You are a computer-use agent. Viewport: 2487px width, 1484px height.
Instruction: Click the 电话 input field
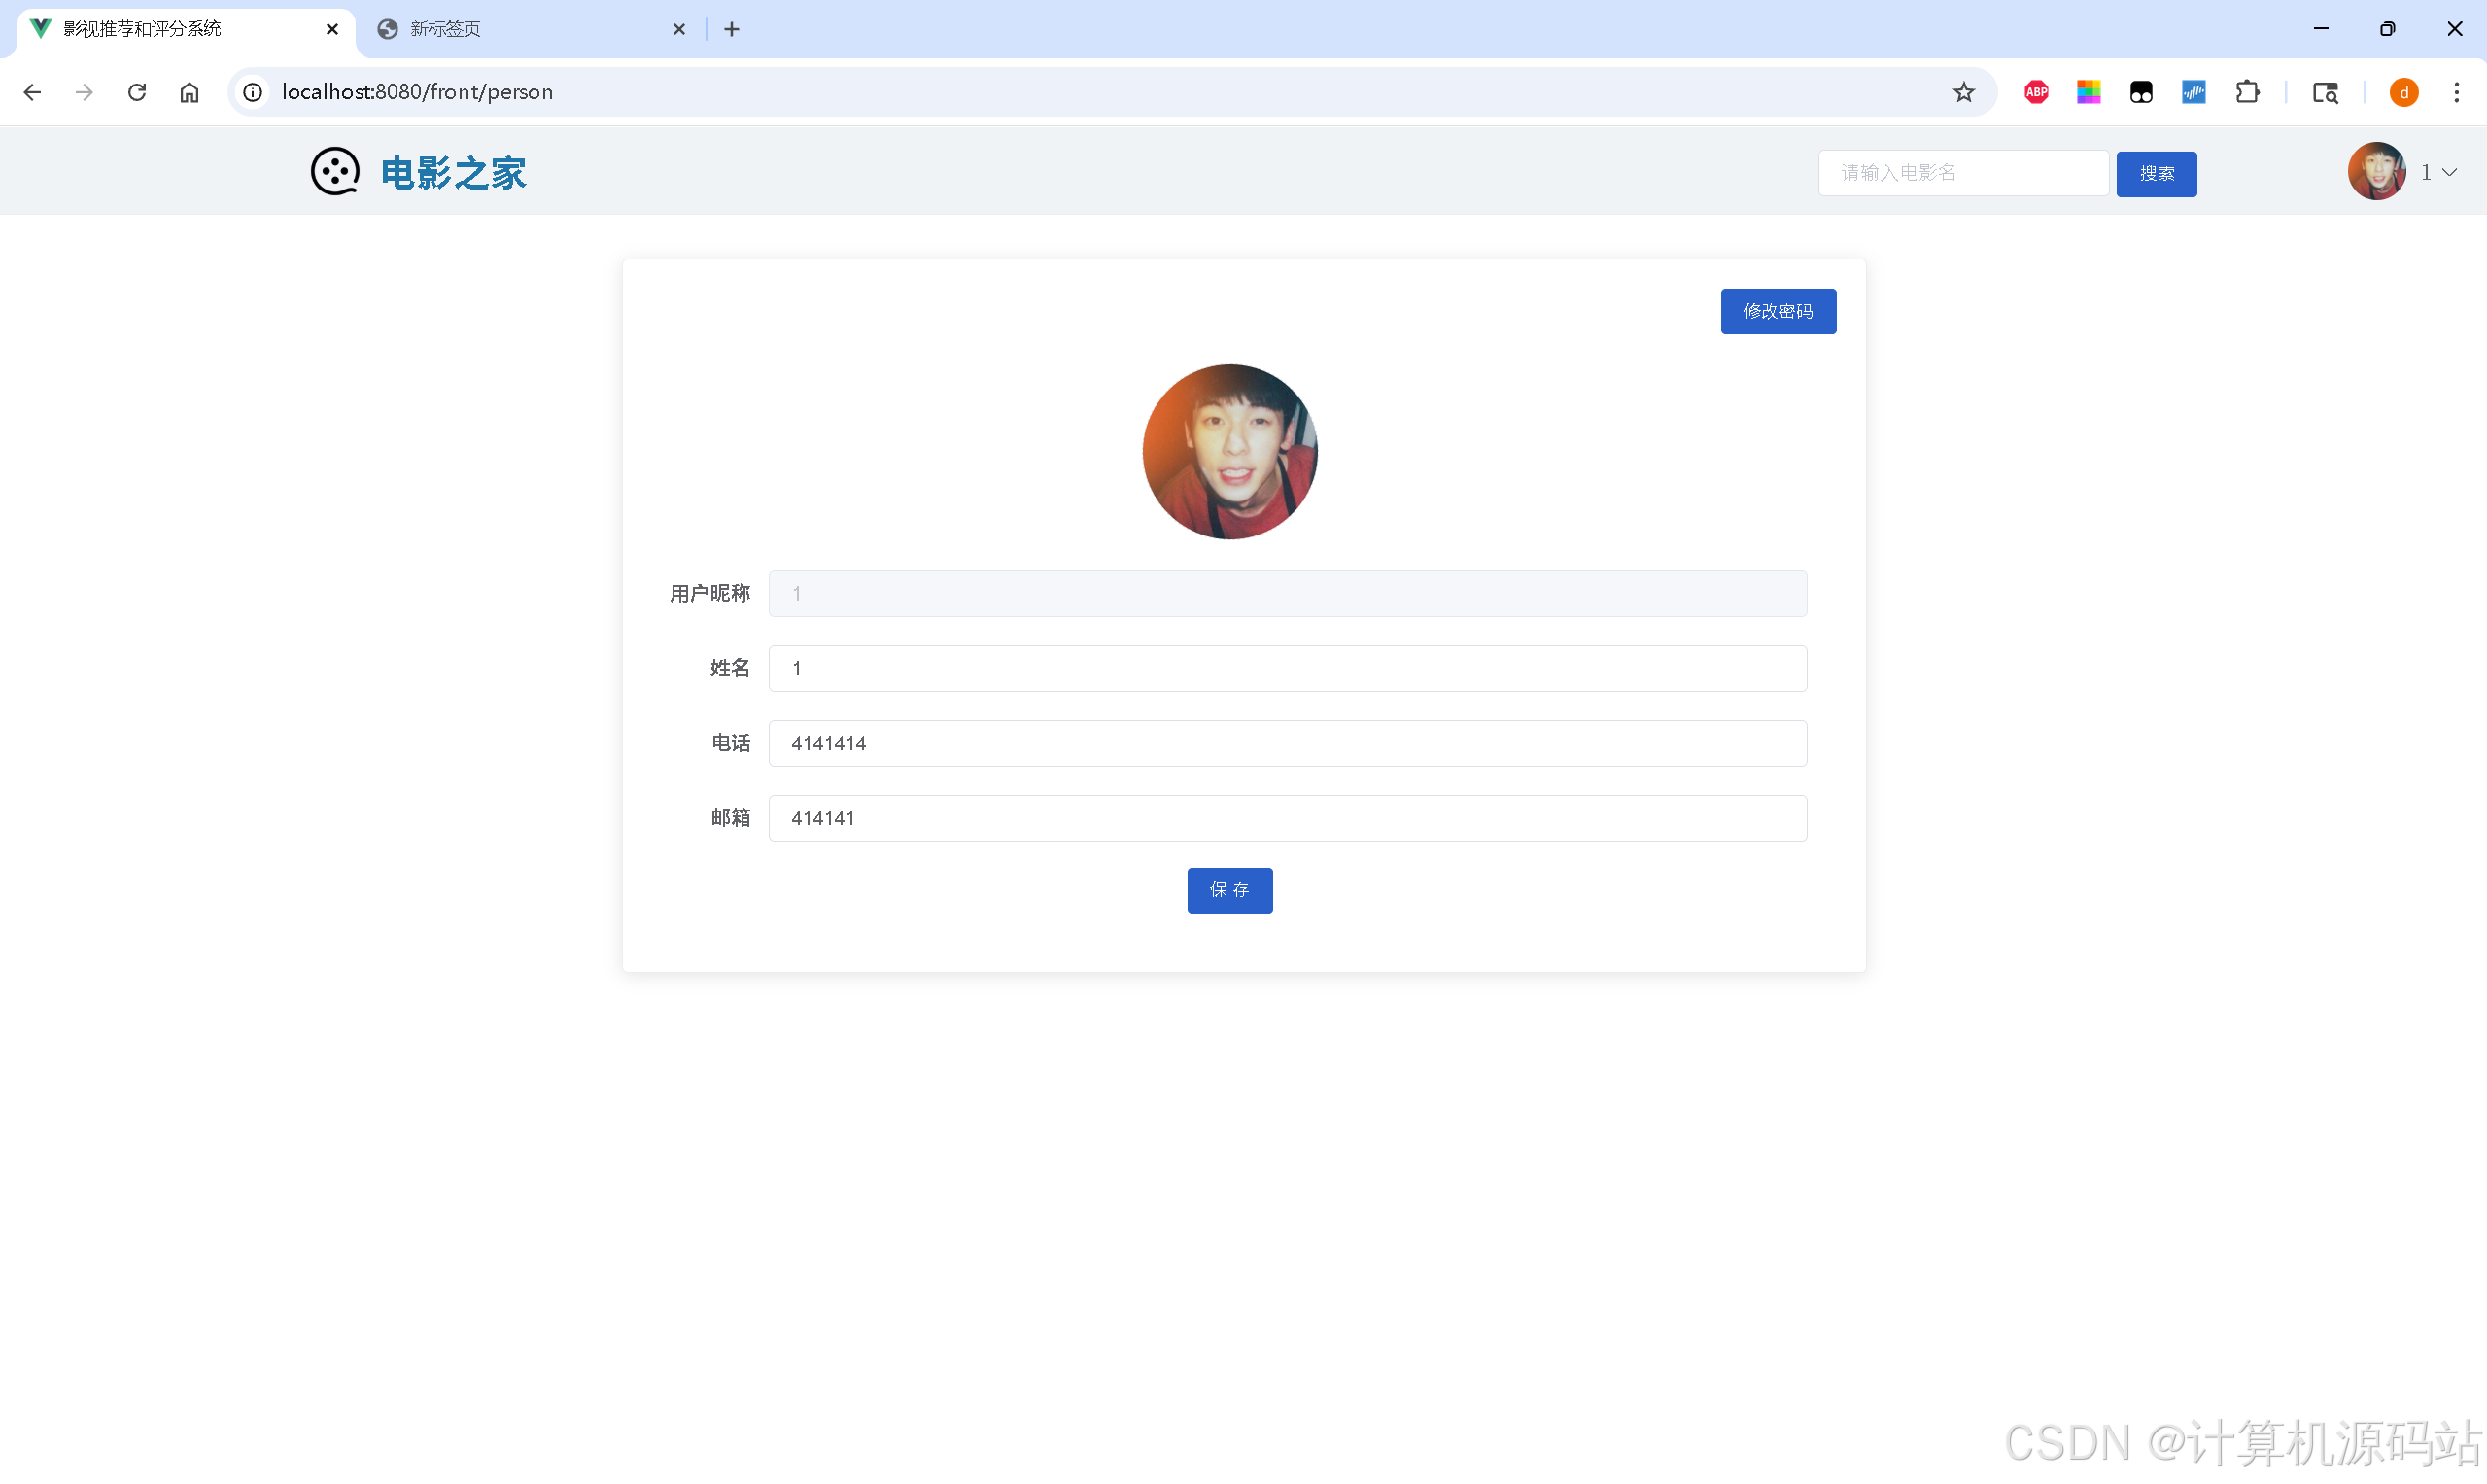(x=1287, y=743)
